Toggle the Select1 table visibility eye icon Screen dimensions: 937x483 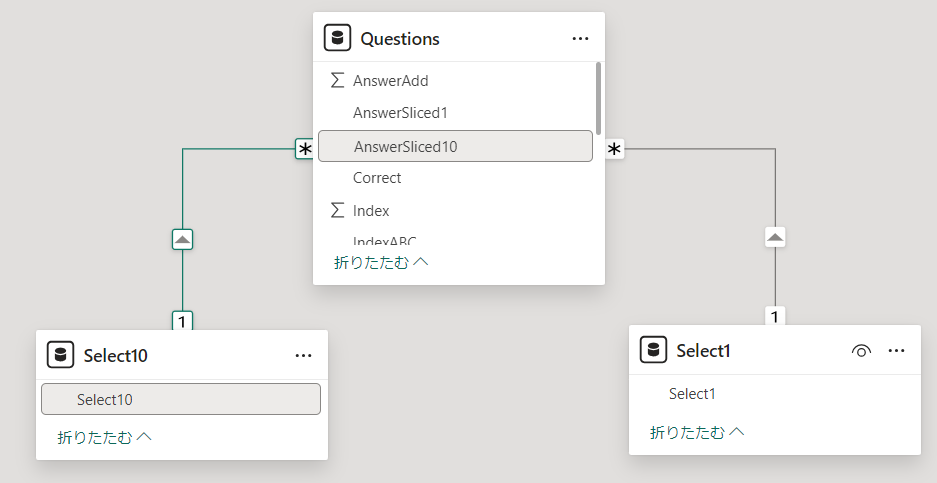click(x=861, y=350)
